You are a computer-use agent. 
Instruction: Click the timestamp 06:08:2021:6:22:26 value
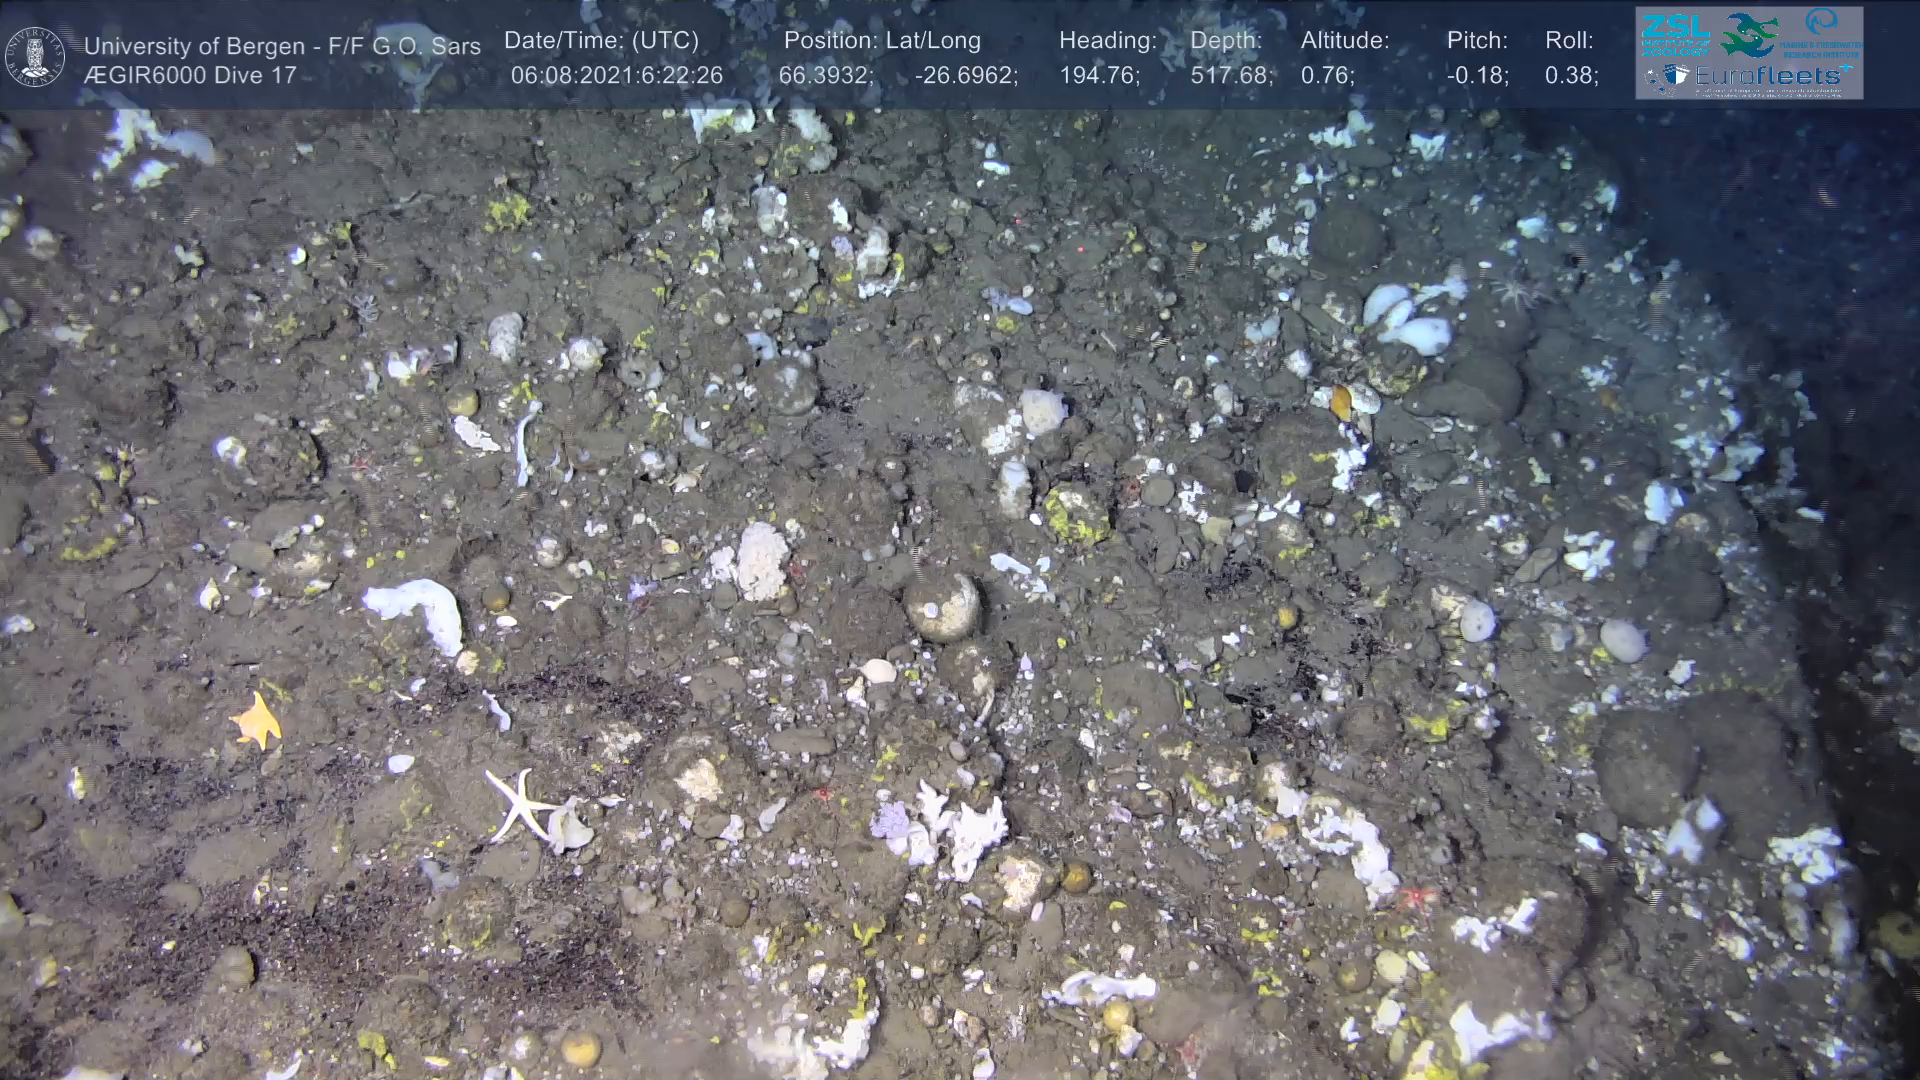click(616, 76)
